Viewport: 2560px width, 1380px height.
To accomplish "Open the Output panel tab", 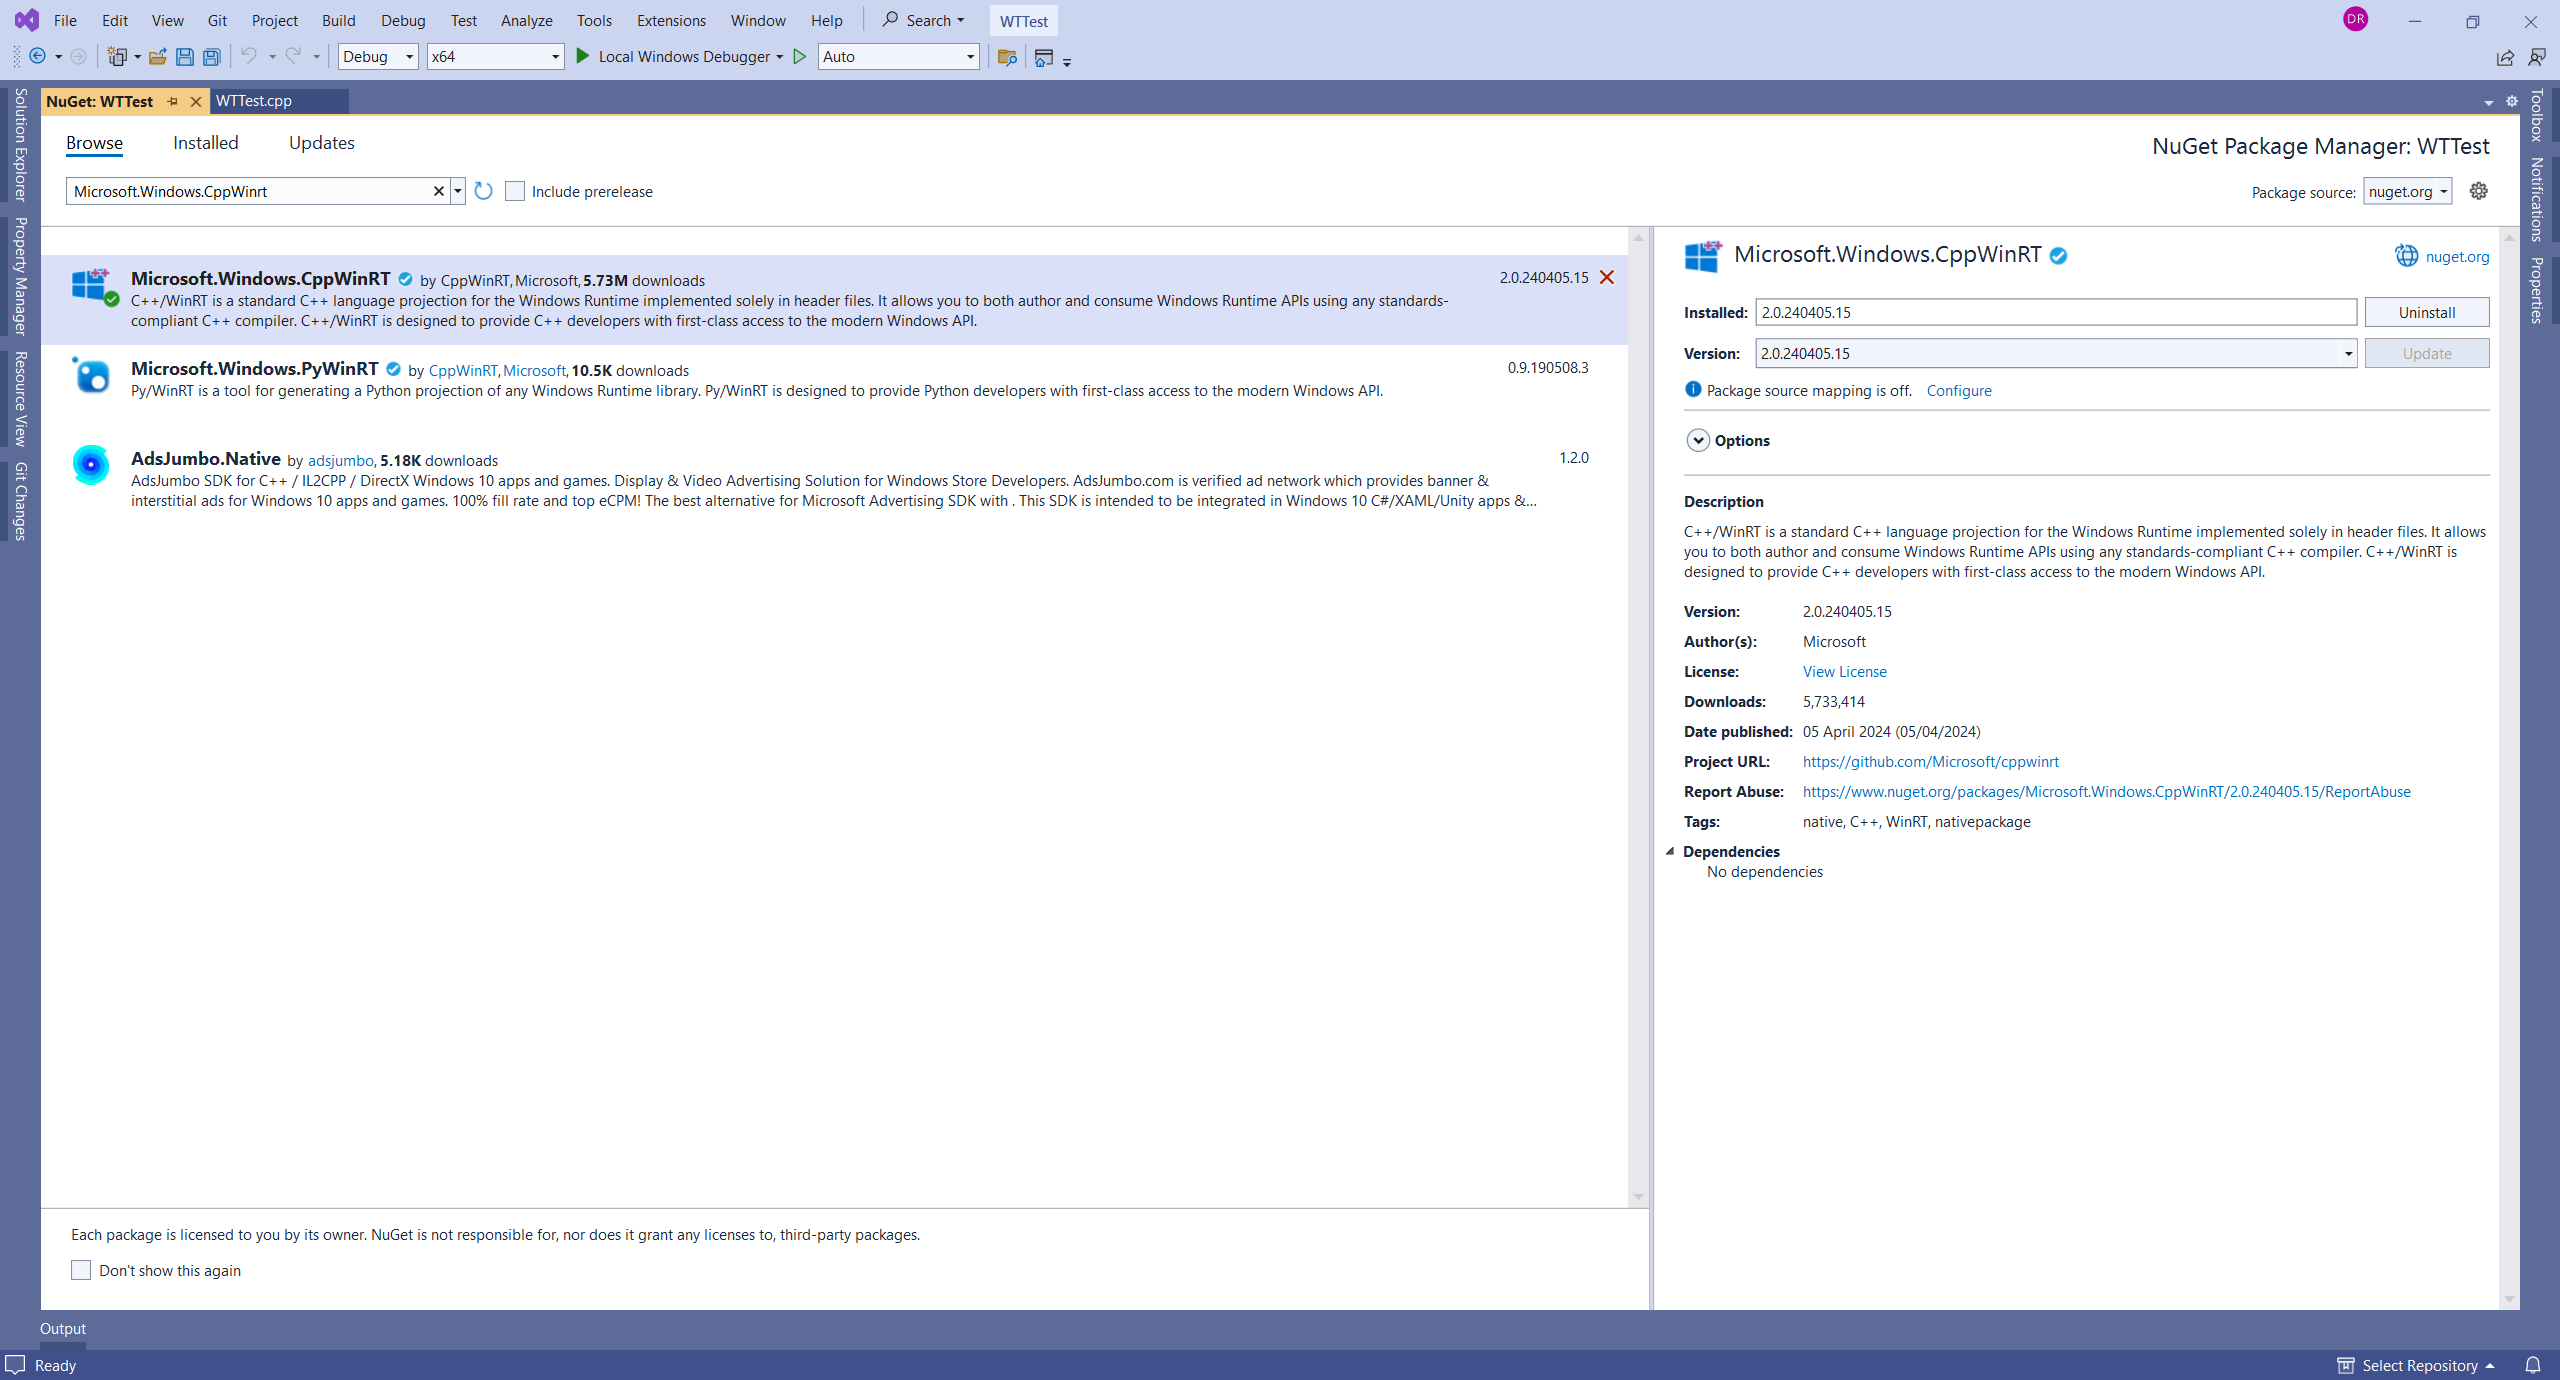I will (63, 1328).
